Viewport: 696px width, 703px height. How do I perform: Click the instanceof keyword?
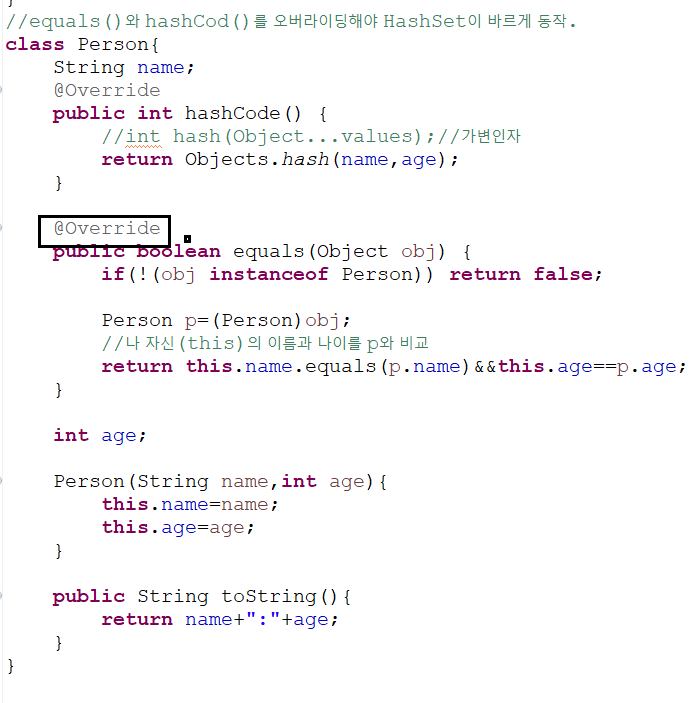(269, 274)
